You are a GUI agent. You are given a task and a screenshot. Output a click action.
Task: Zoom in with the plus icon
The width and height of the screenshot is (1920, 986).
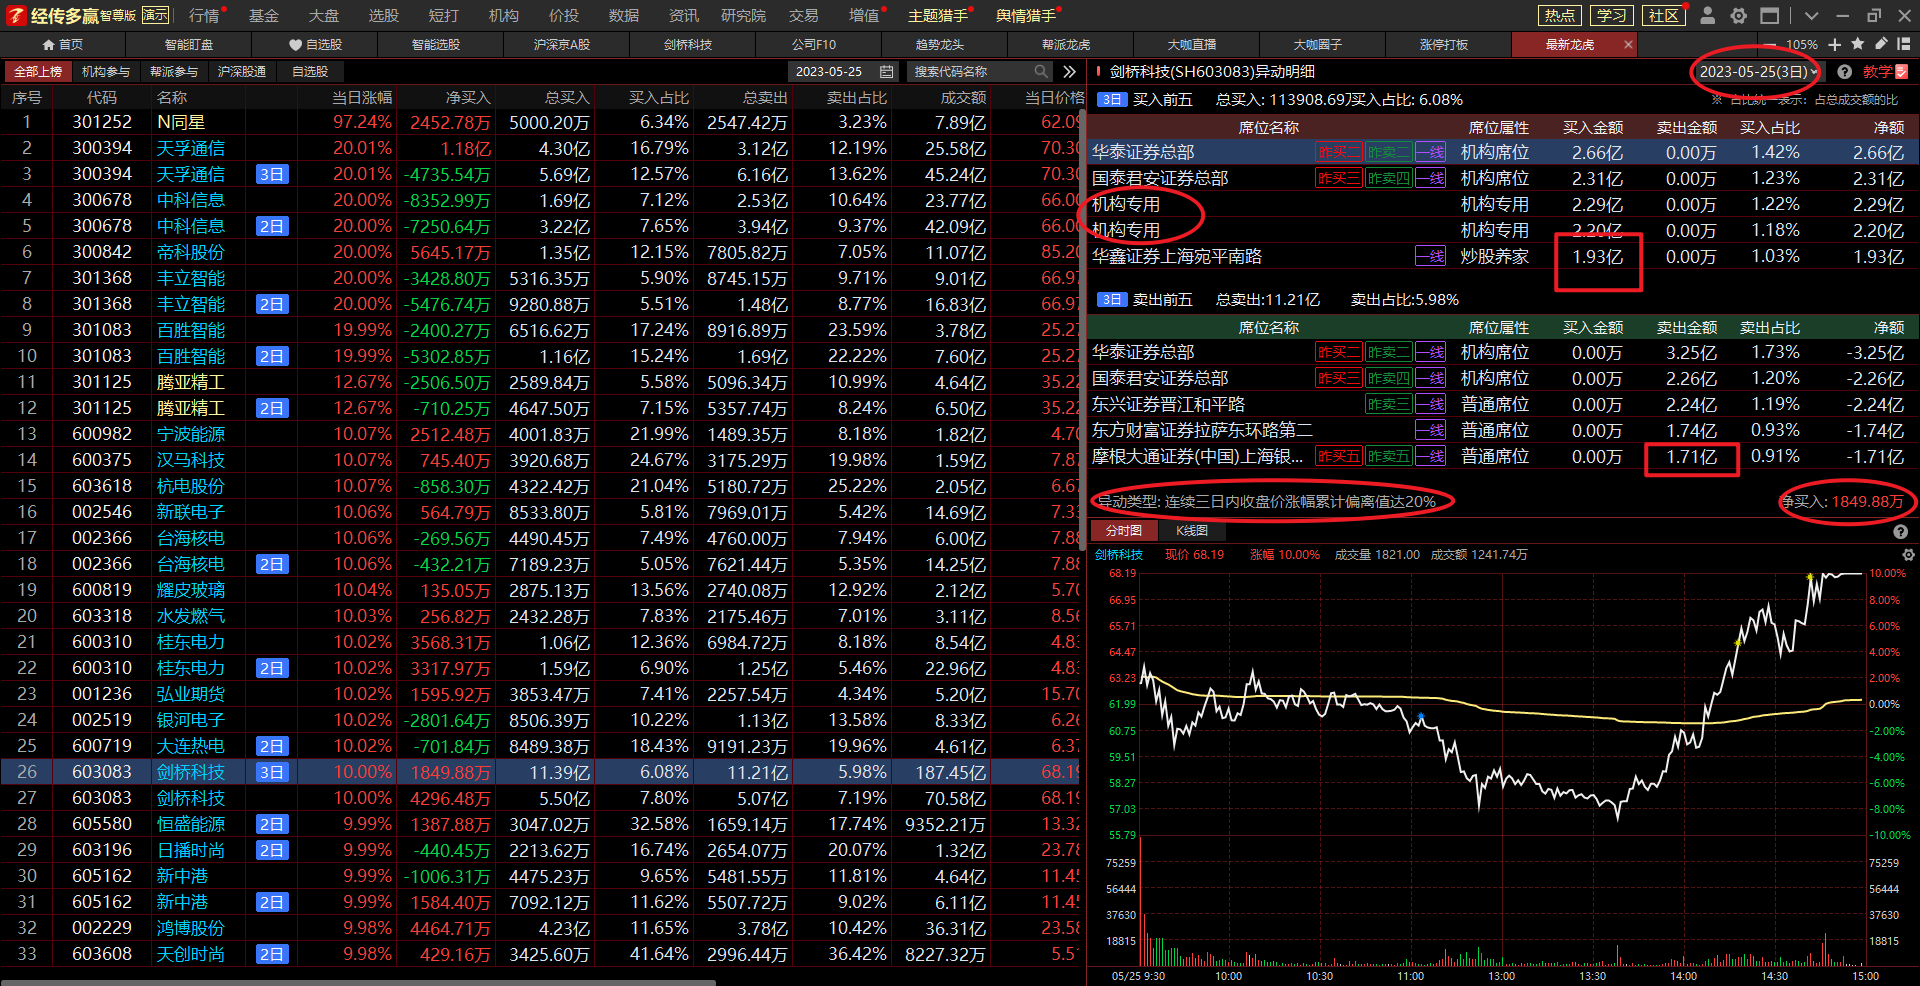1835,44
